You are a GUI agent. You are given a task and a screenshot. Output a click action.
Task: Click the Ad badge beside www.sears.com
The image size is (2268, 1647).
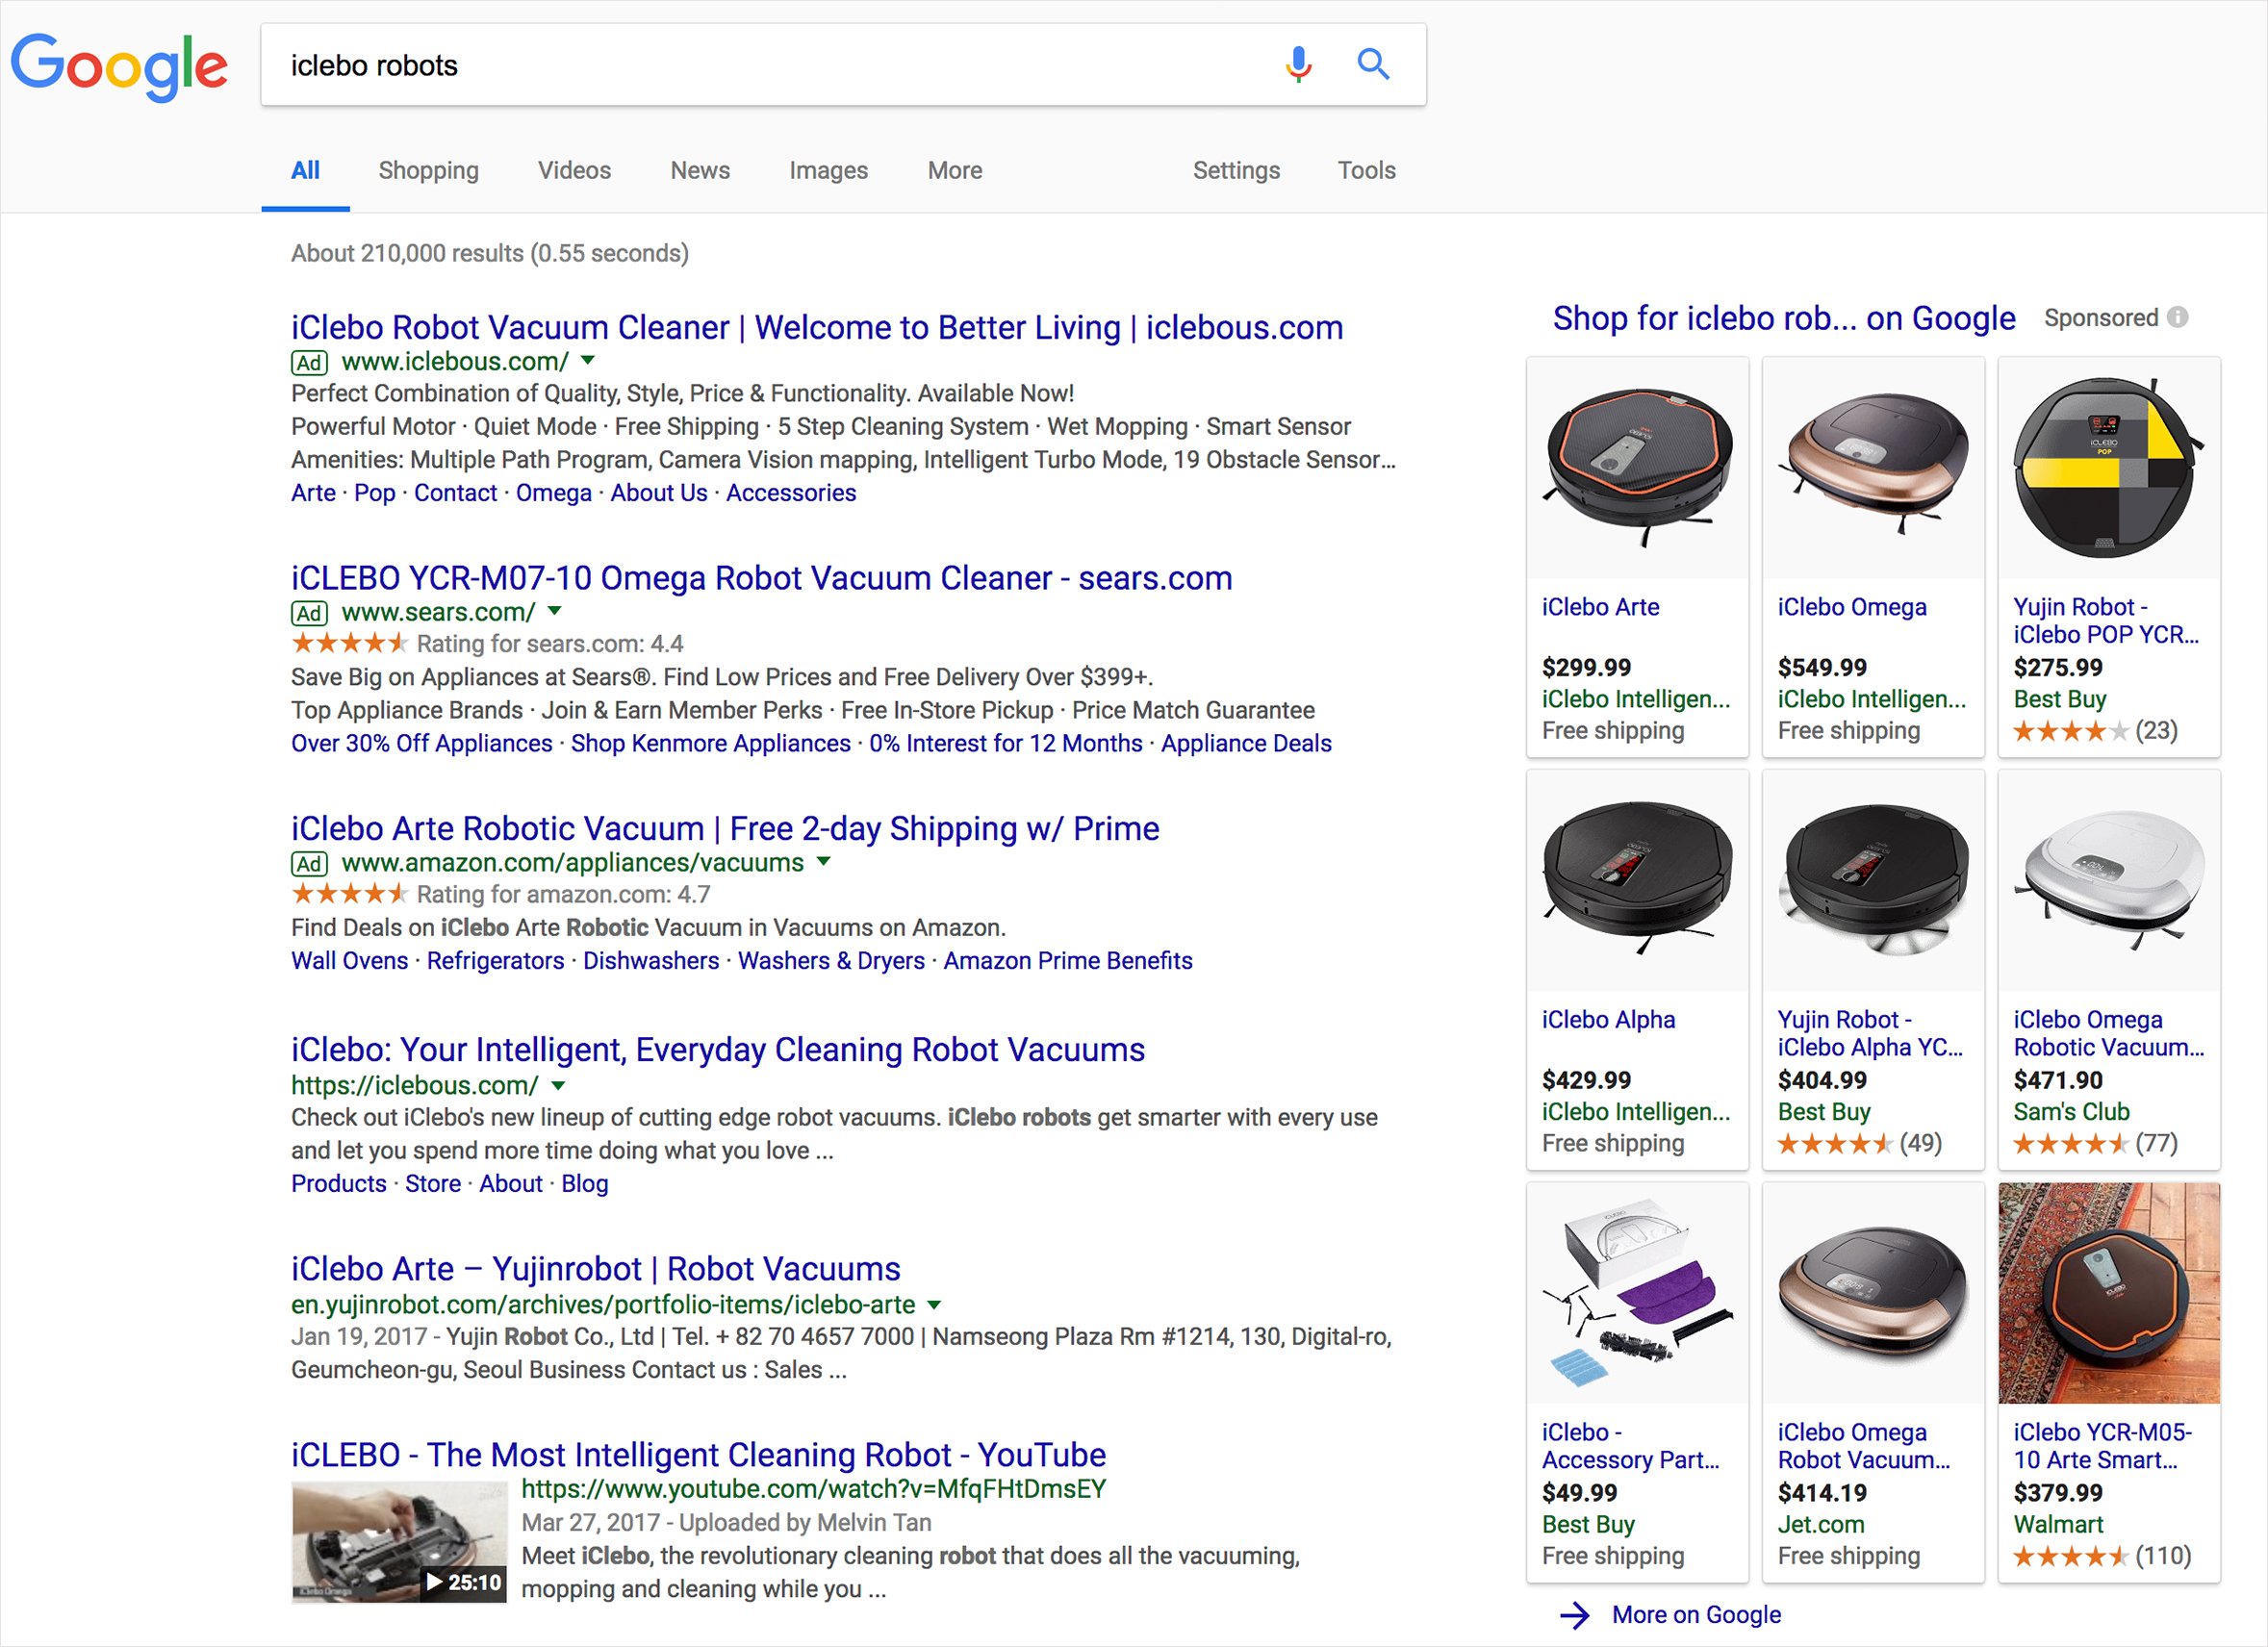(309, 613)
